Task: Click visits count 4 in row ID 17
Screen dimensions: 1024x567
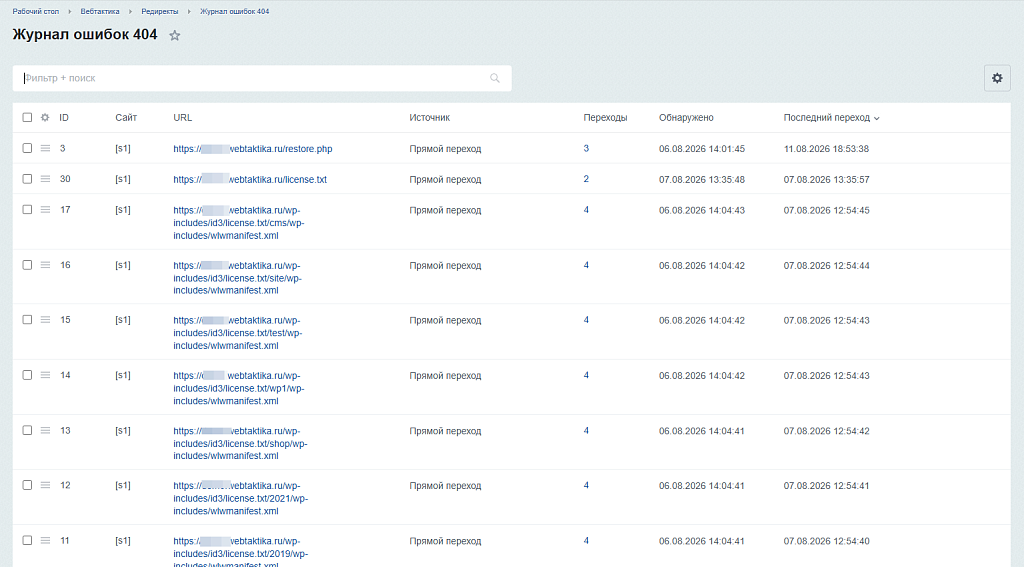Action: coord(586,210)
